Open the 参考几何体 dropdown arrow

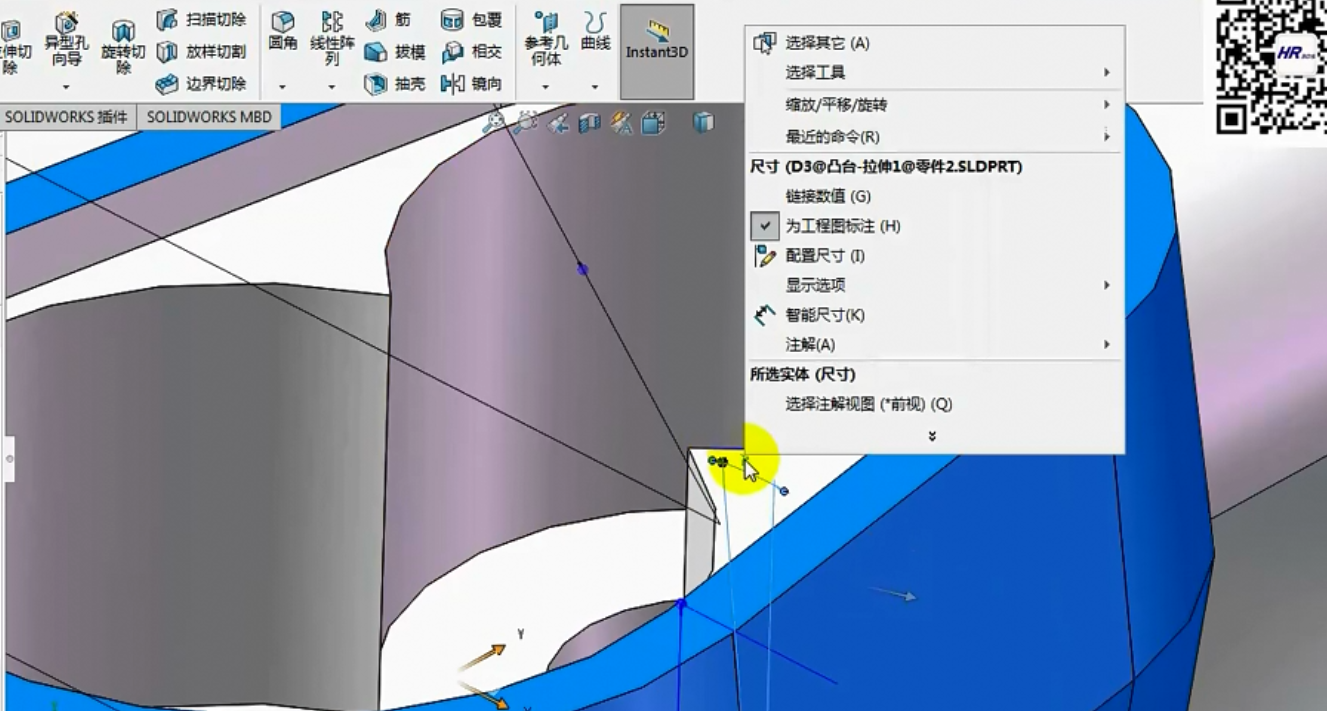[545, 88]
